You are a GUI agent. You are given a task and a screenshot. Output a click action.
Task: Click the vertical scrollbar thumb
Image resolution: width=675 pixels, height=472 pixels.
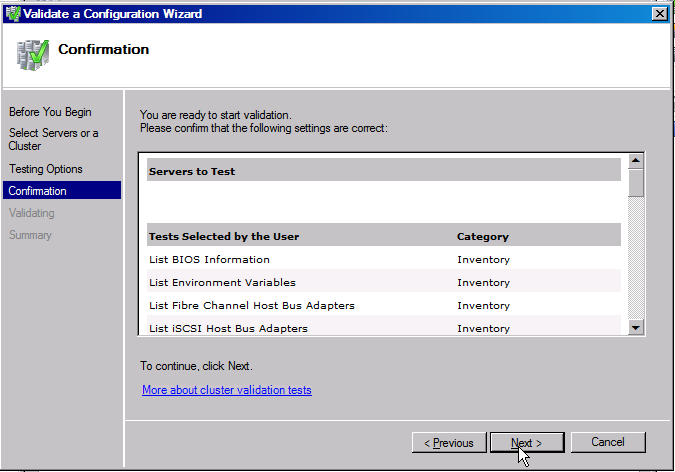pos(636,184)
